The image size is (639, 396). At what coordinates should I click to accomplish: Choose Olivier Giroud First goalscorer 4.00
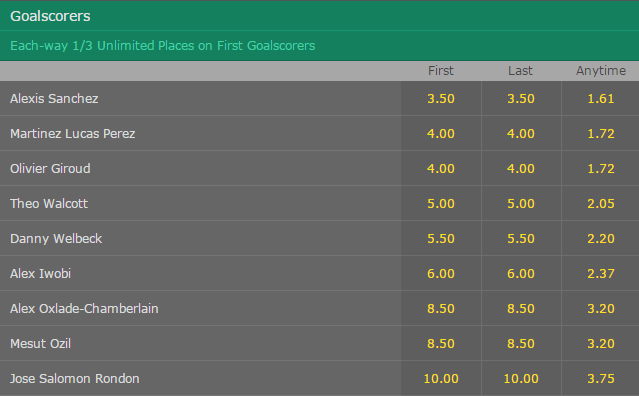[x=441, y=169]
